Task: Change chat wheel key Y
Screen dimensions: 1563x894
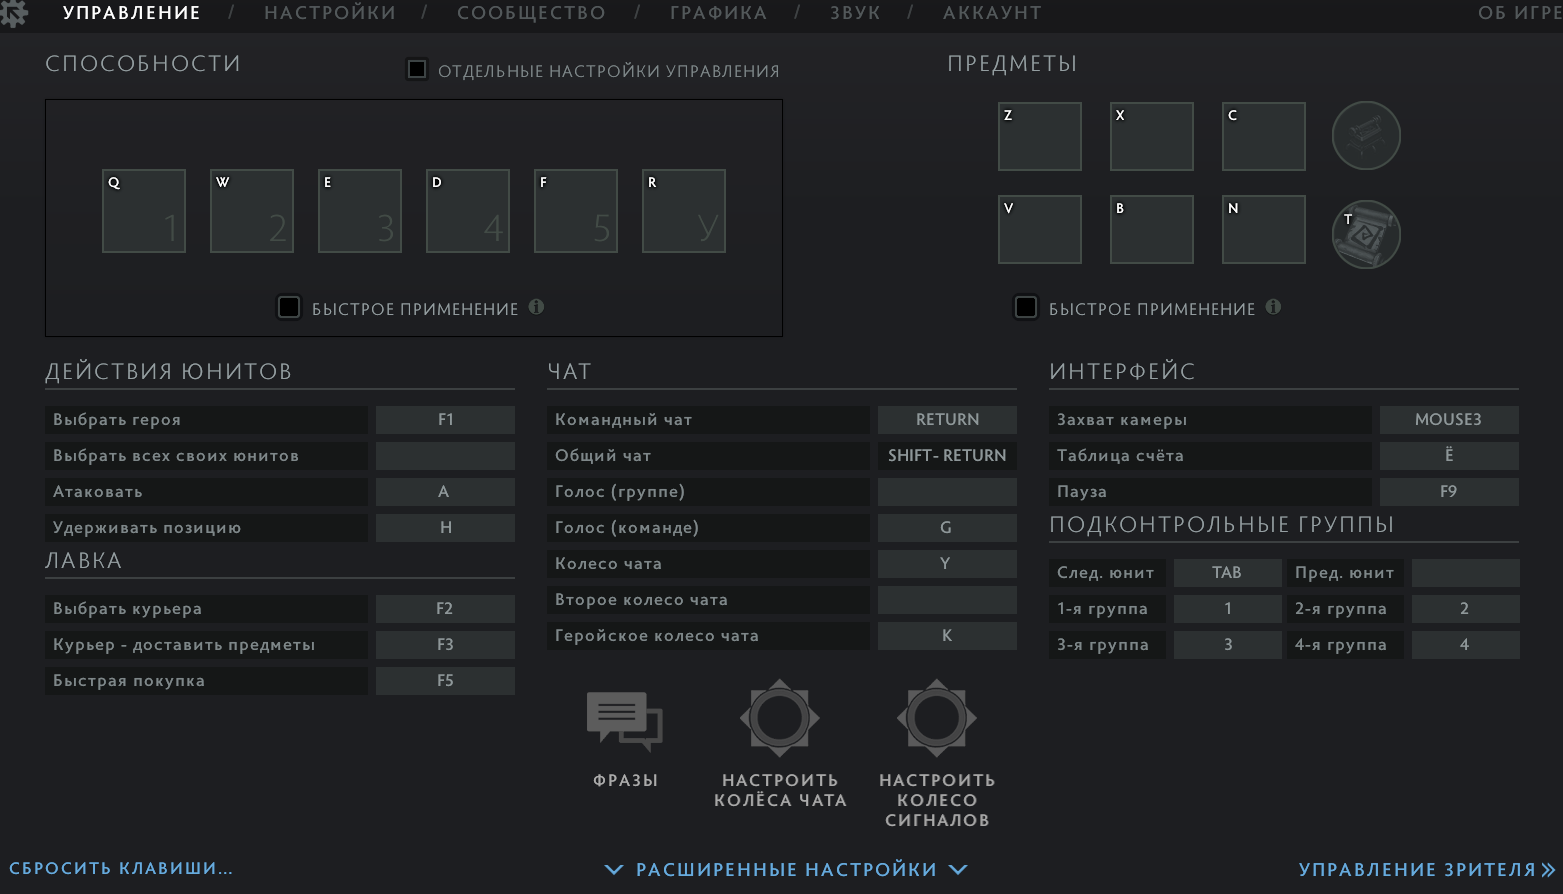Action: click(947, 564)
